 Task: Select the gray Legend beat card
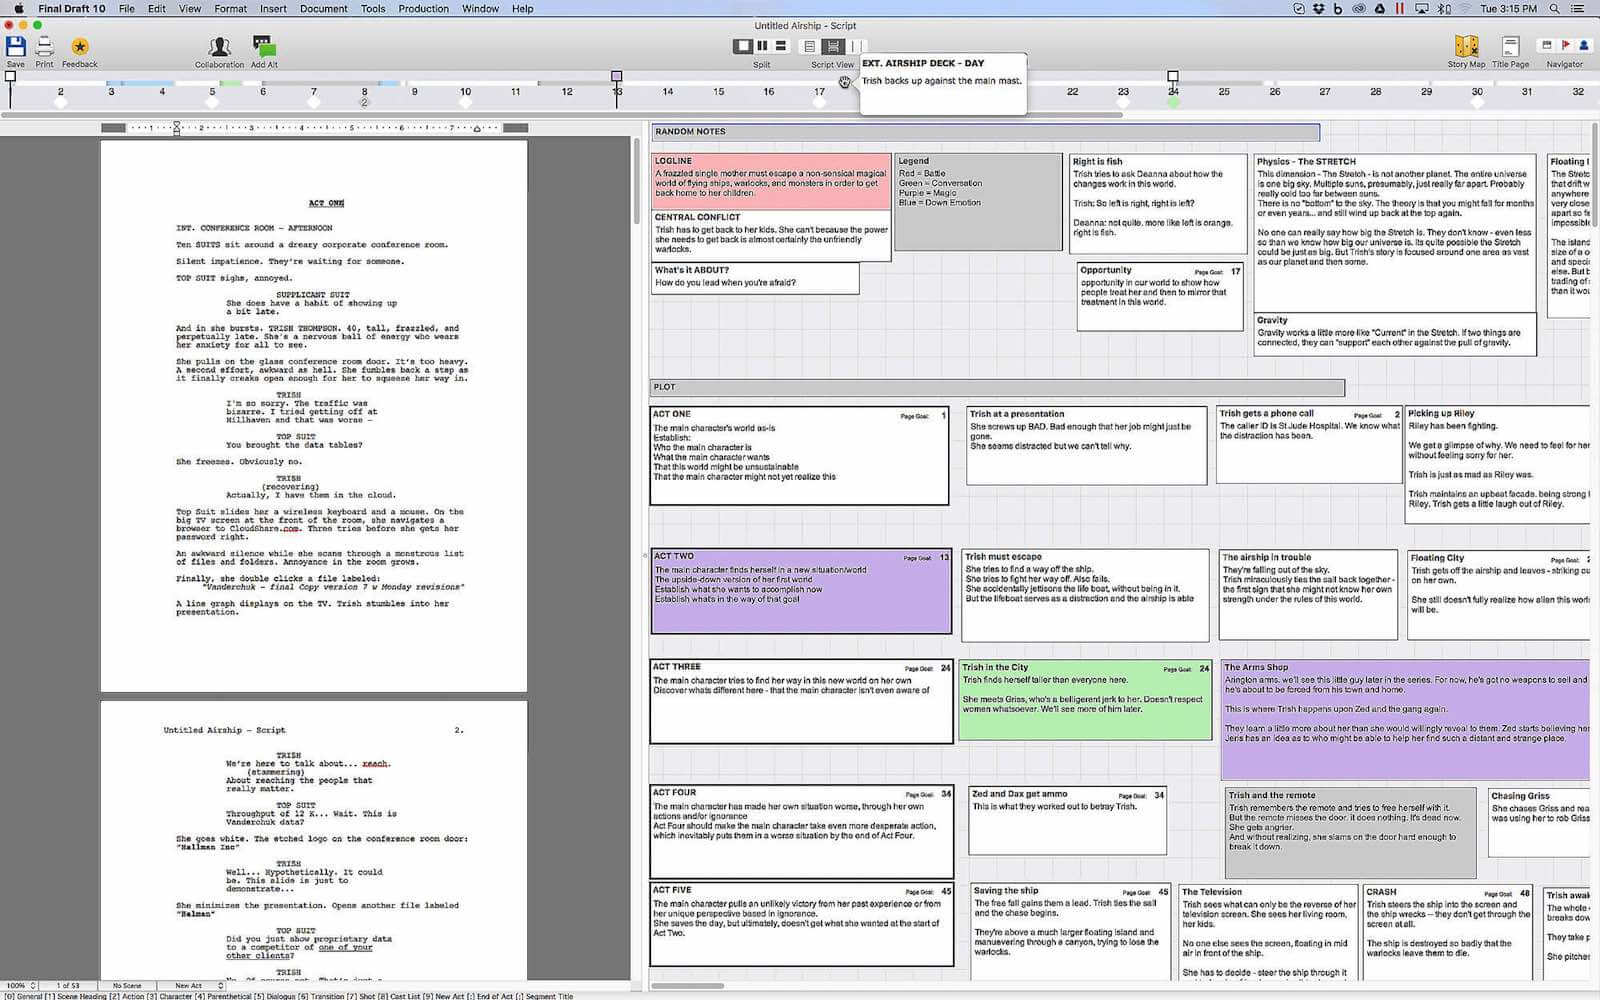978,201
